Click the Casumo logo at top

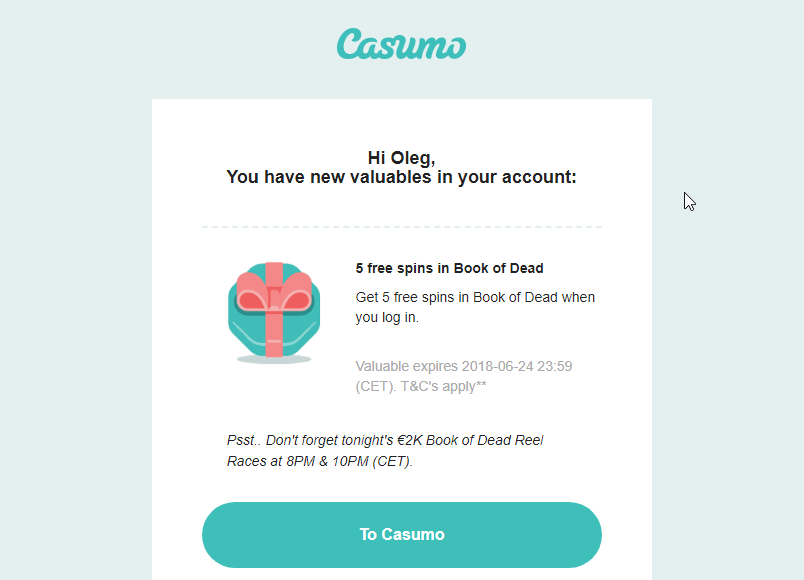click(401, 44)
